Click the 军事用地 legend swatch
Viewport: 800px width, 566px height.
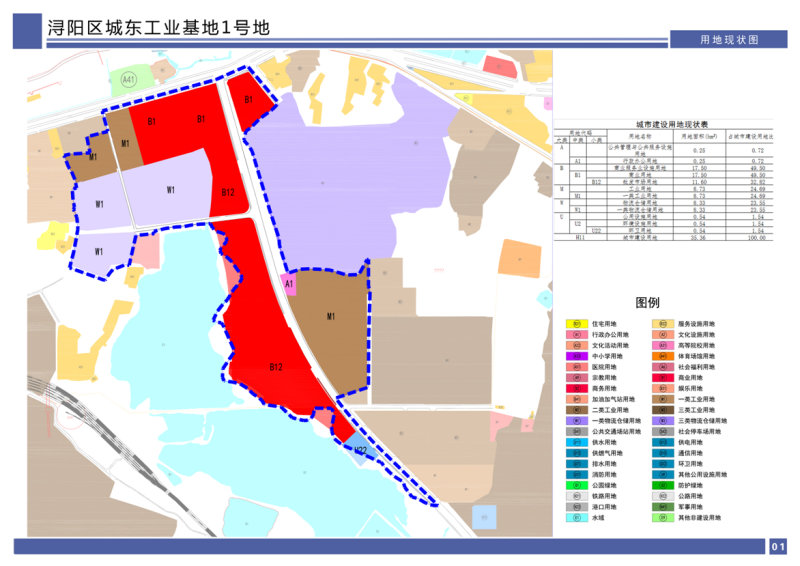(662, 507)
